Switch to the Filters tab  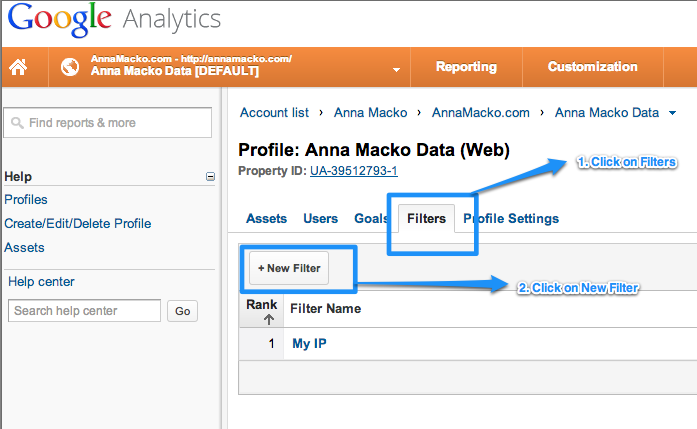(426, 218)
